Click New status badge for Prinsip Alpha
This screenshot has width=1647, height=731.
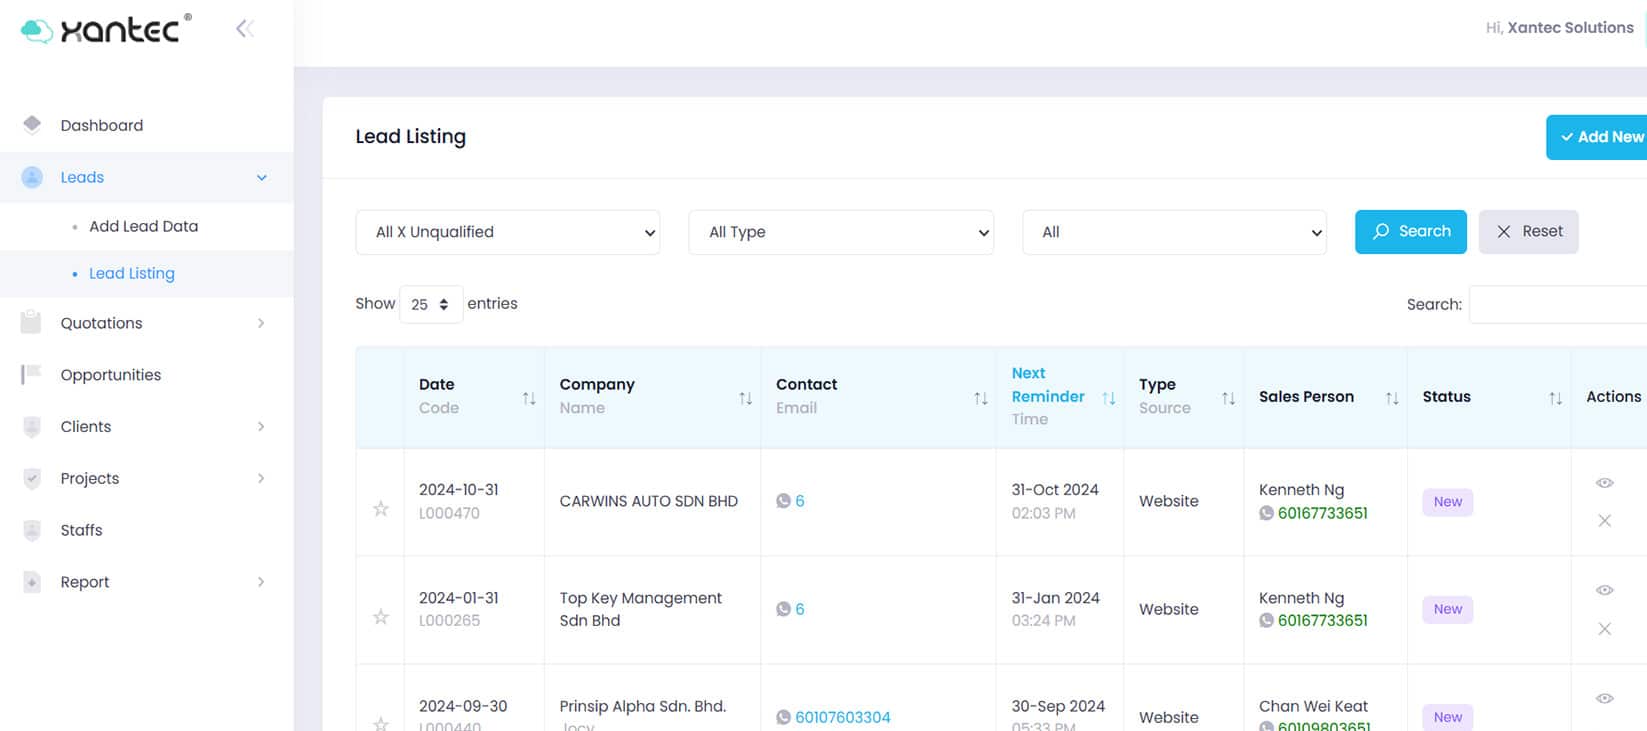(x=1447, y=717)
